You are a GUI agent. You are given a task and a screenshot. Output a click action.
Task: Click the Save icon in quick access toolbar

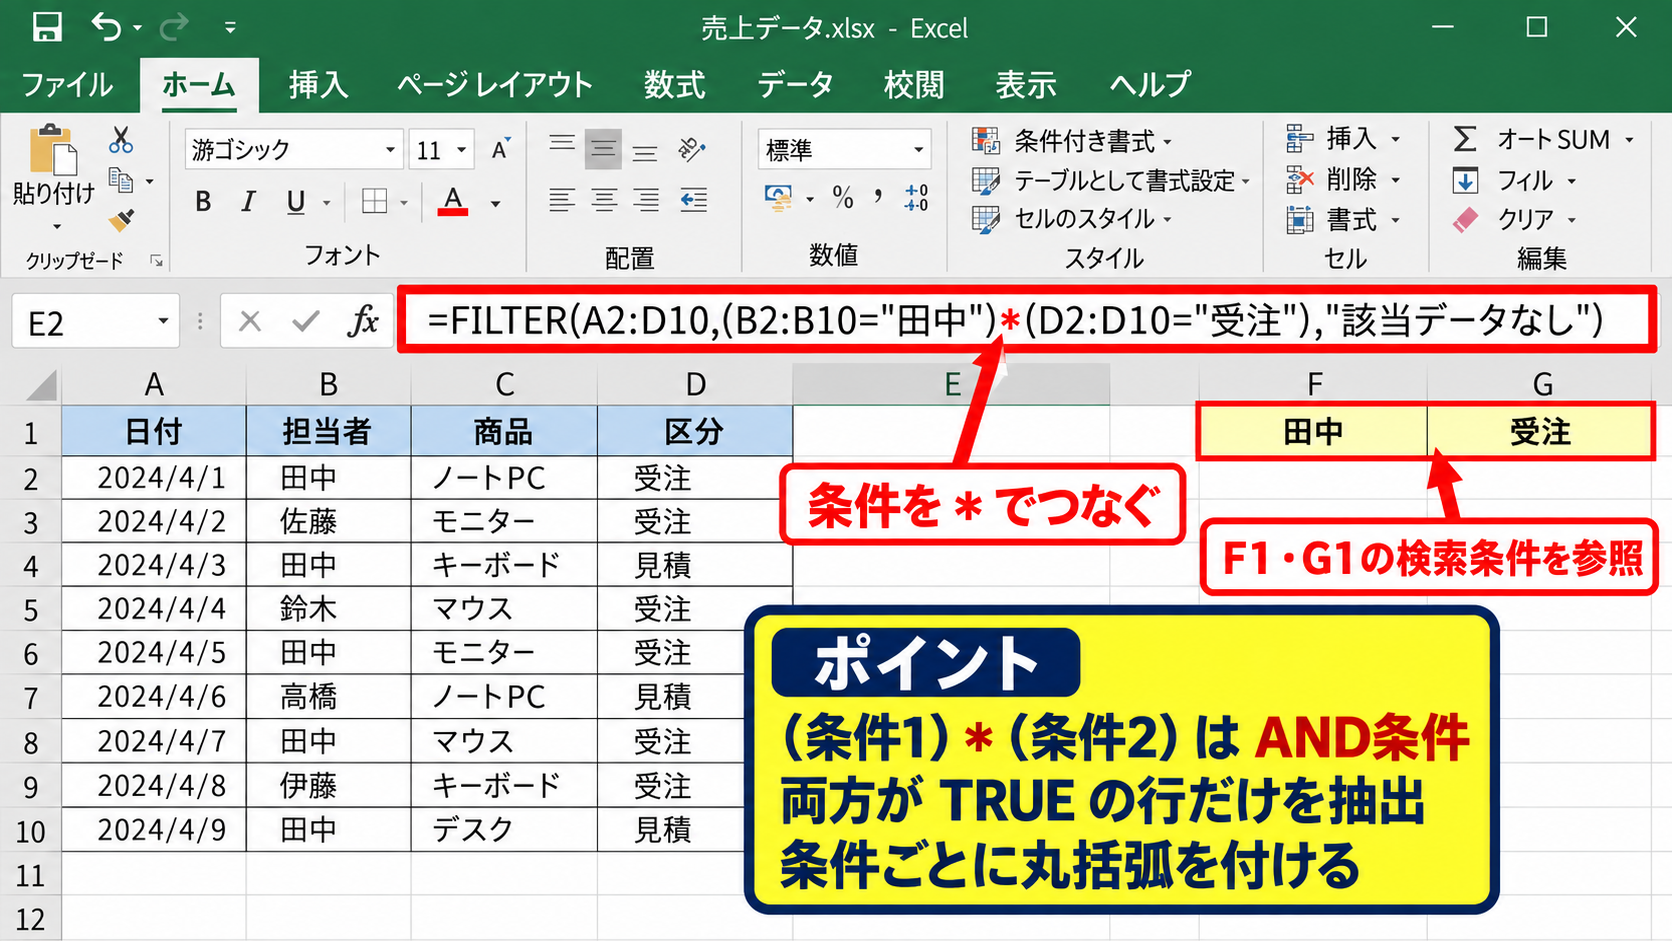[46, 27]
